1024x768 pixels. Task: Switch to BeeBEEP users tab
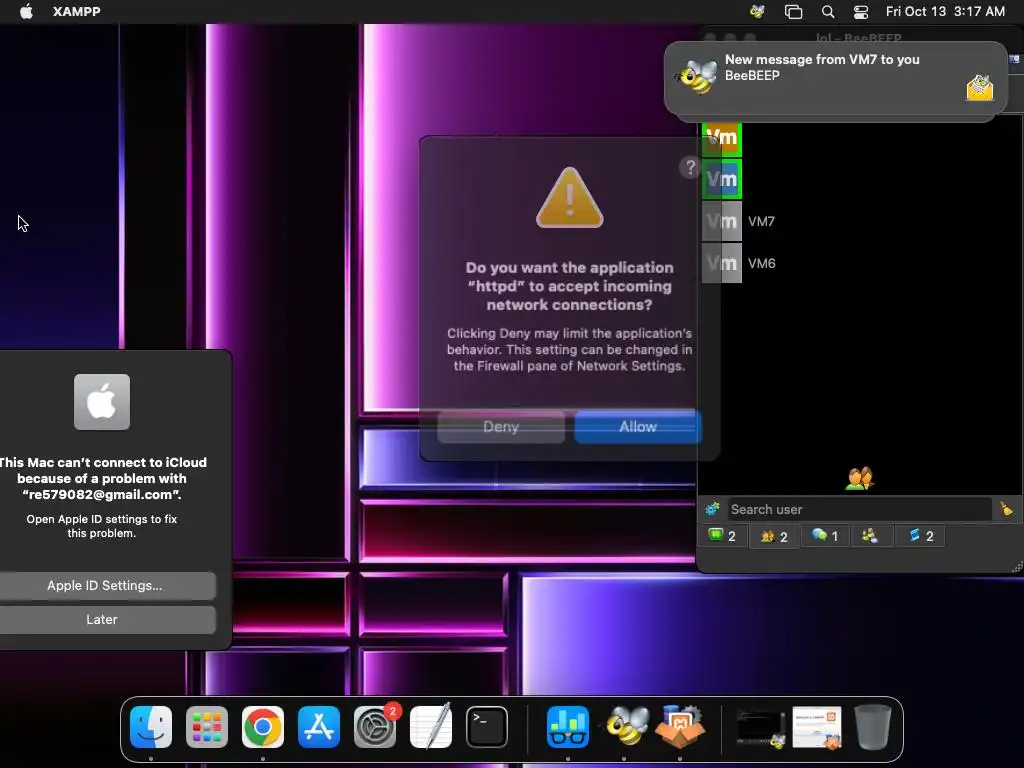tap(774, 536)
